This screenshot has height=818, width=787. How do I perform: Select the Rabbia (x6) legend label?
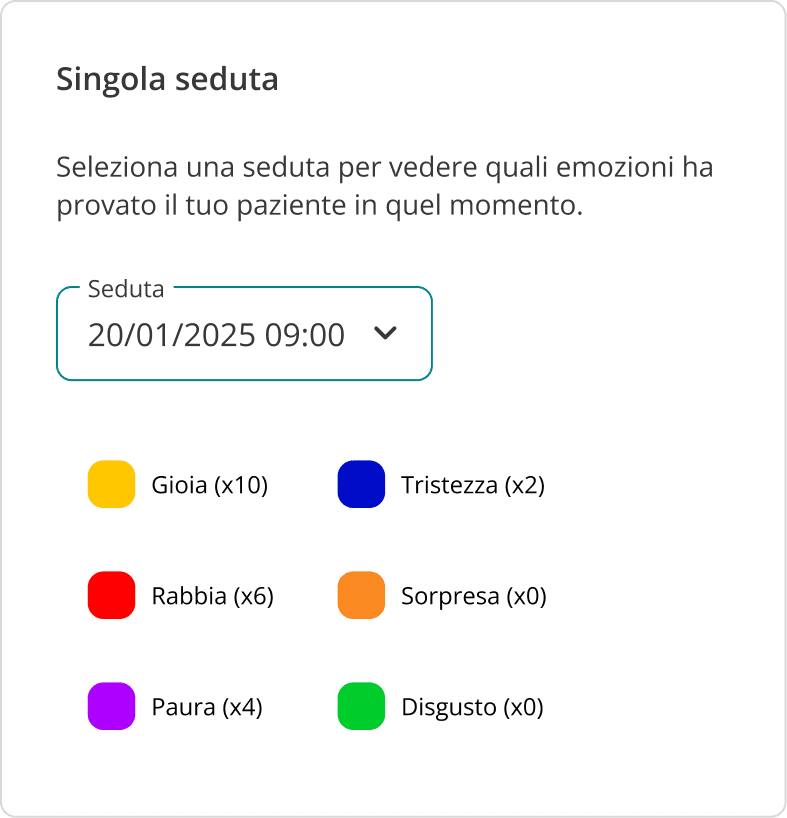[x=212, y=597]
